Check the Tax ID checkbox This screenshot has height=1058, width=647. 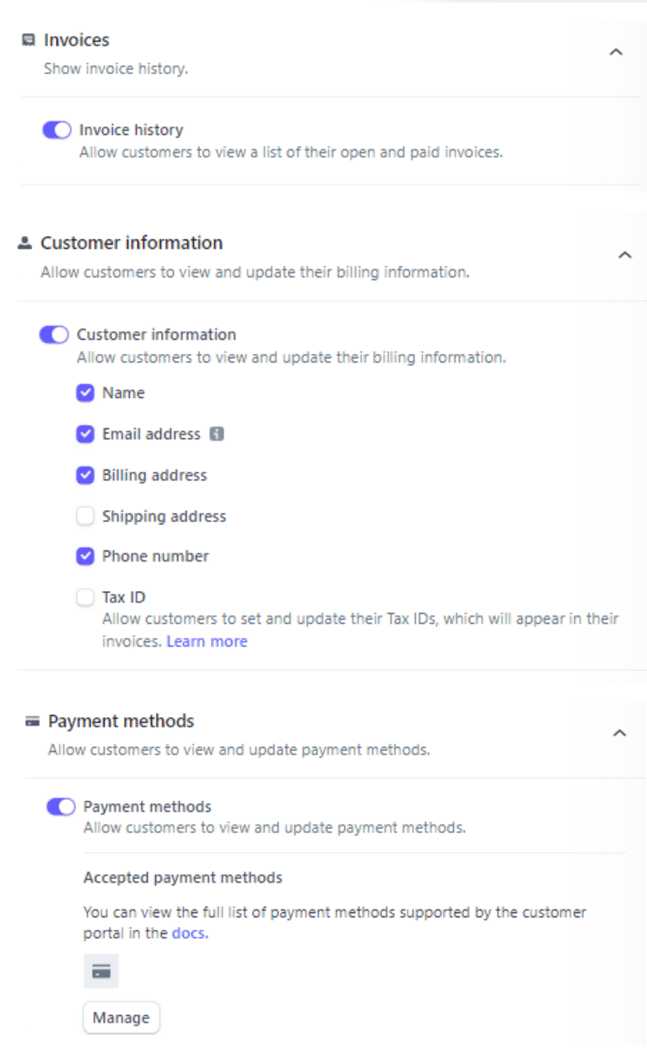(85, 597)
